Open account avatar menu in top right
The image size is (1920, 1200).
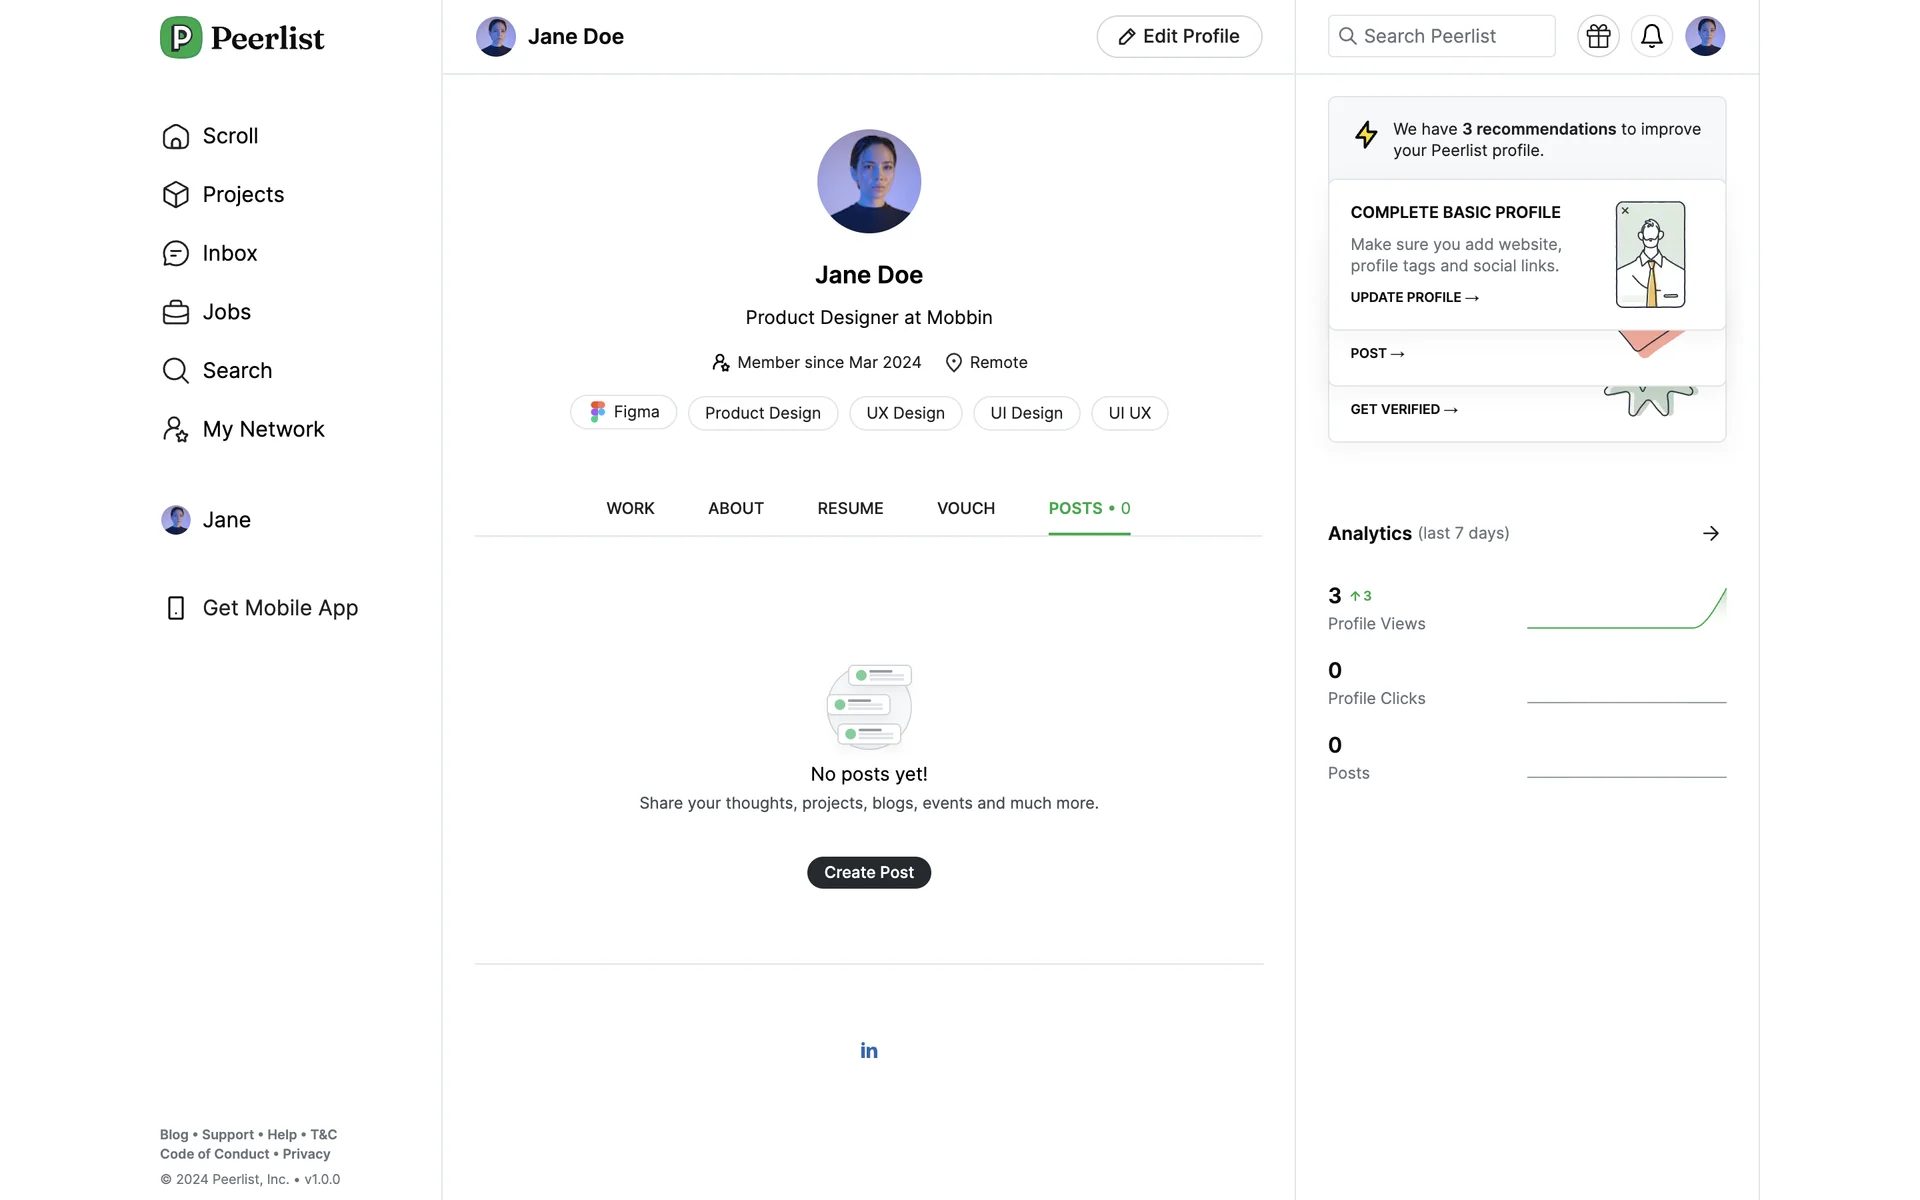tap(1704, 36)
